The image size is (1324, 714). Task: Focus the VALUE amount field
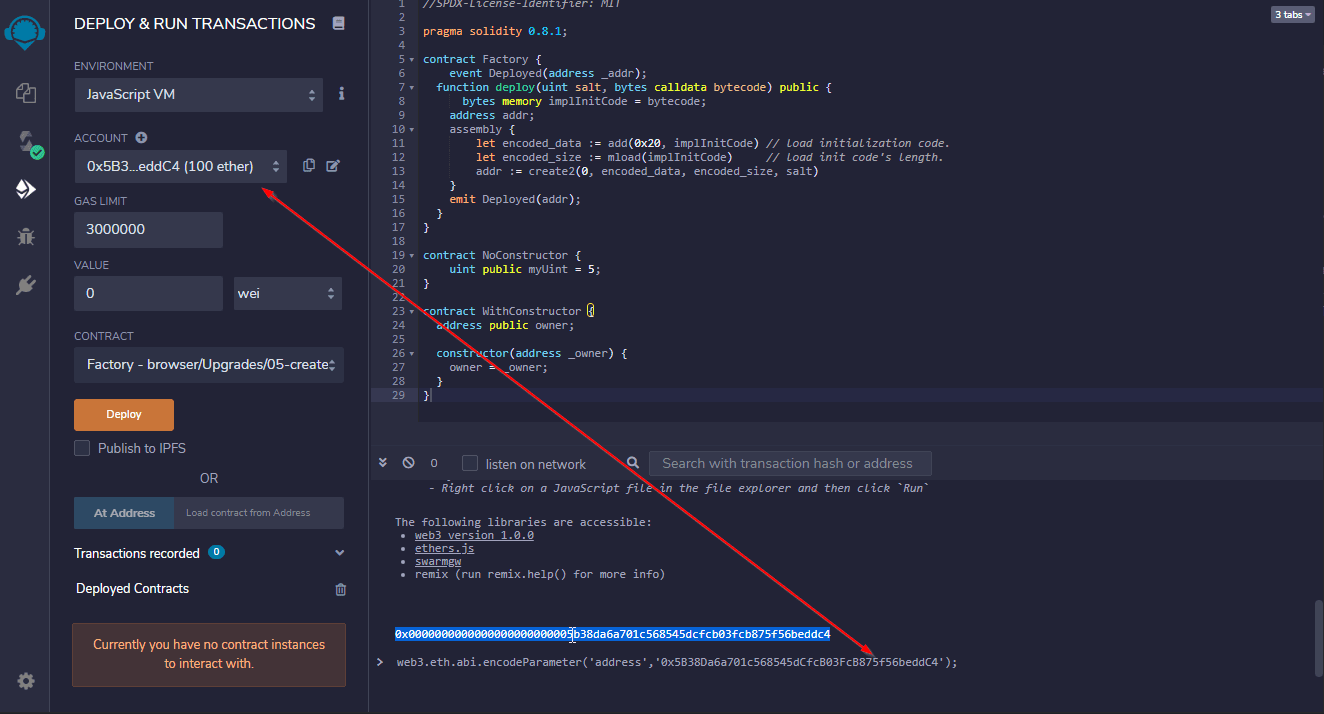tap(148, 294)
